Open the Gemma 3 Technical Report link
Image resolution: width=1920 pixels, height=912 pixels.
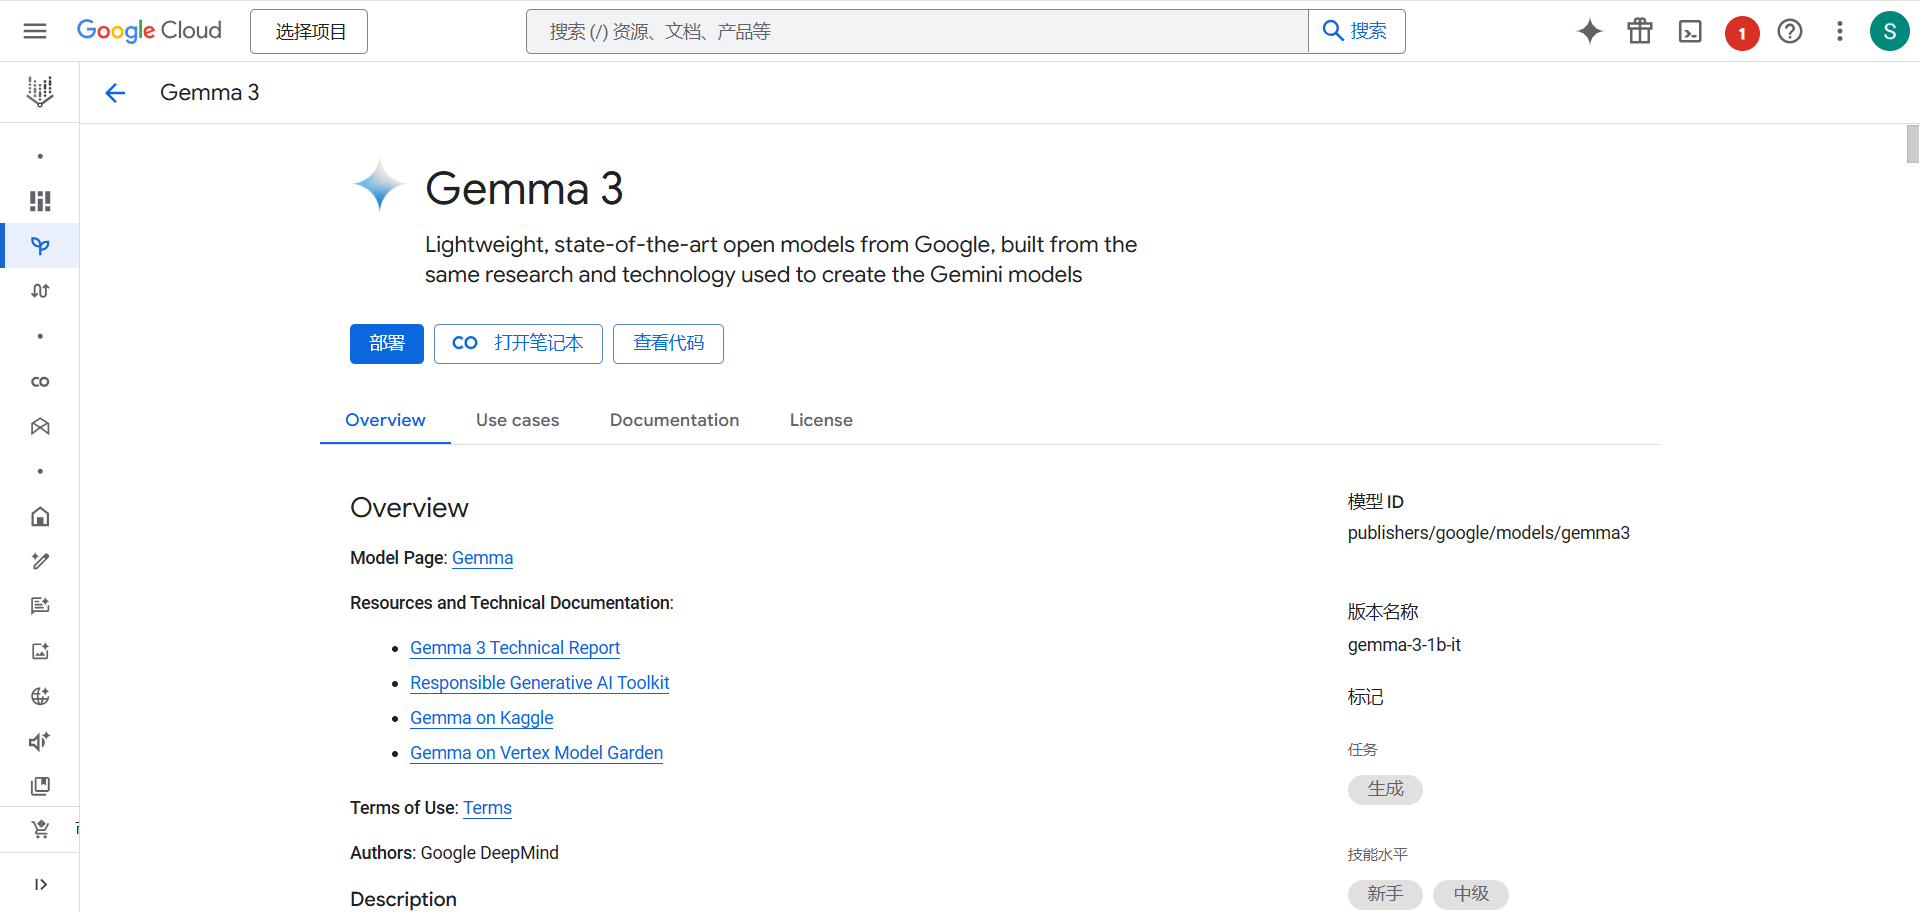[515, 648]
